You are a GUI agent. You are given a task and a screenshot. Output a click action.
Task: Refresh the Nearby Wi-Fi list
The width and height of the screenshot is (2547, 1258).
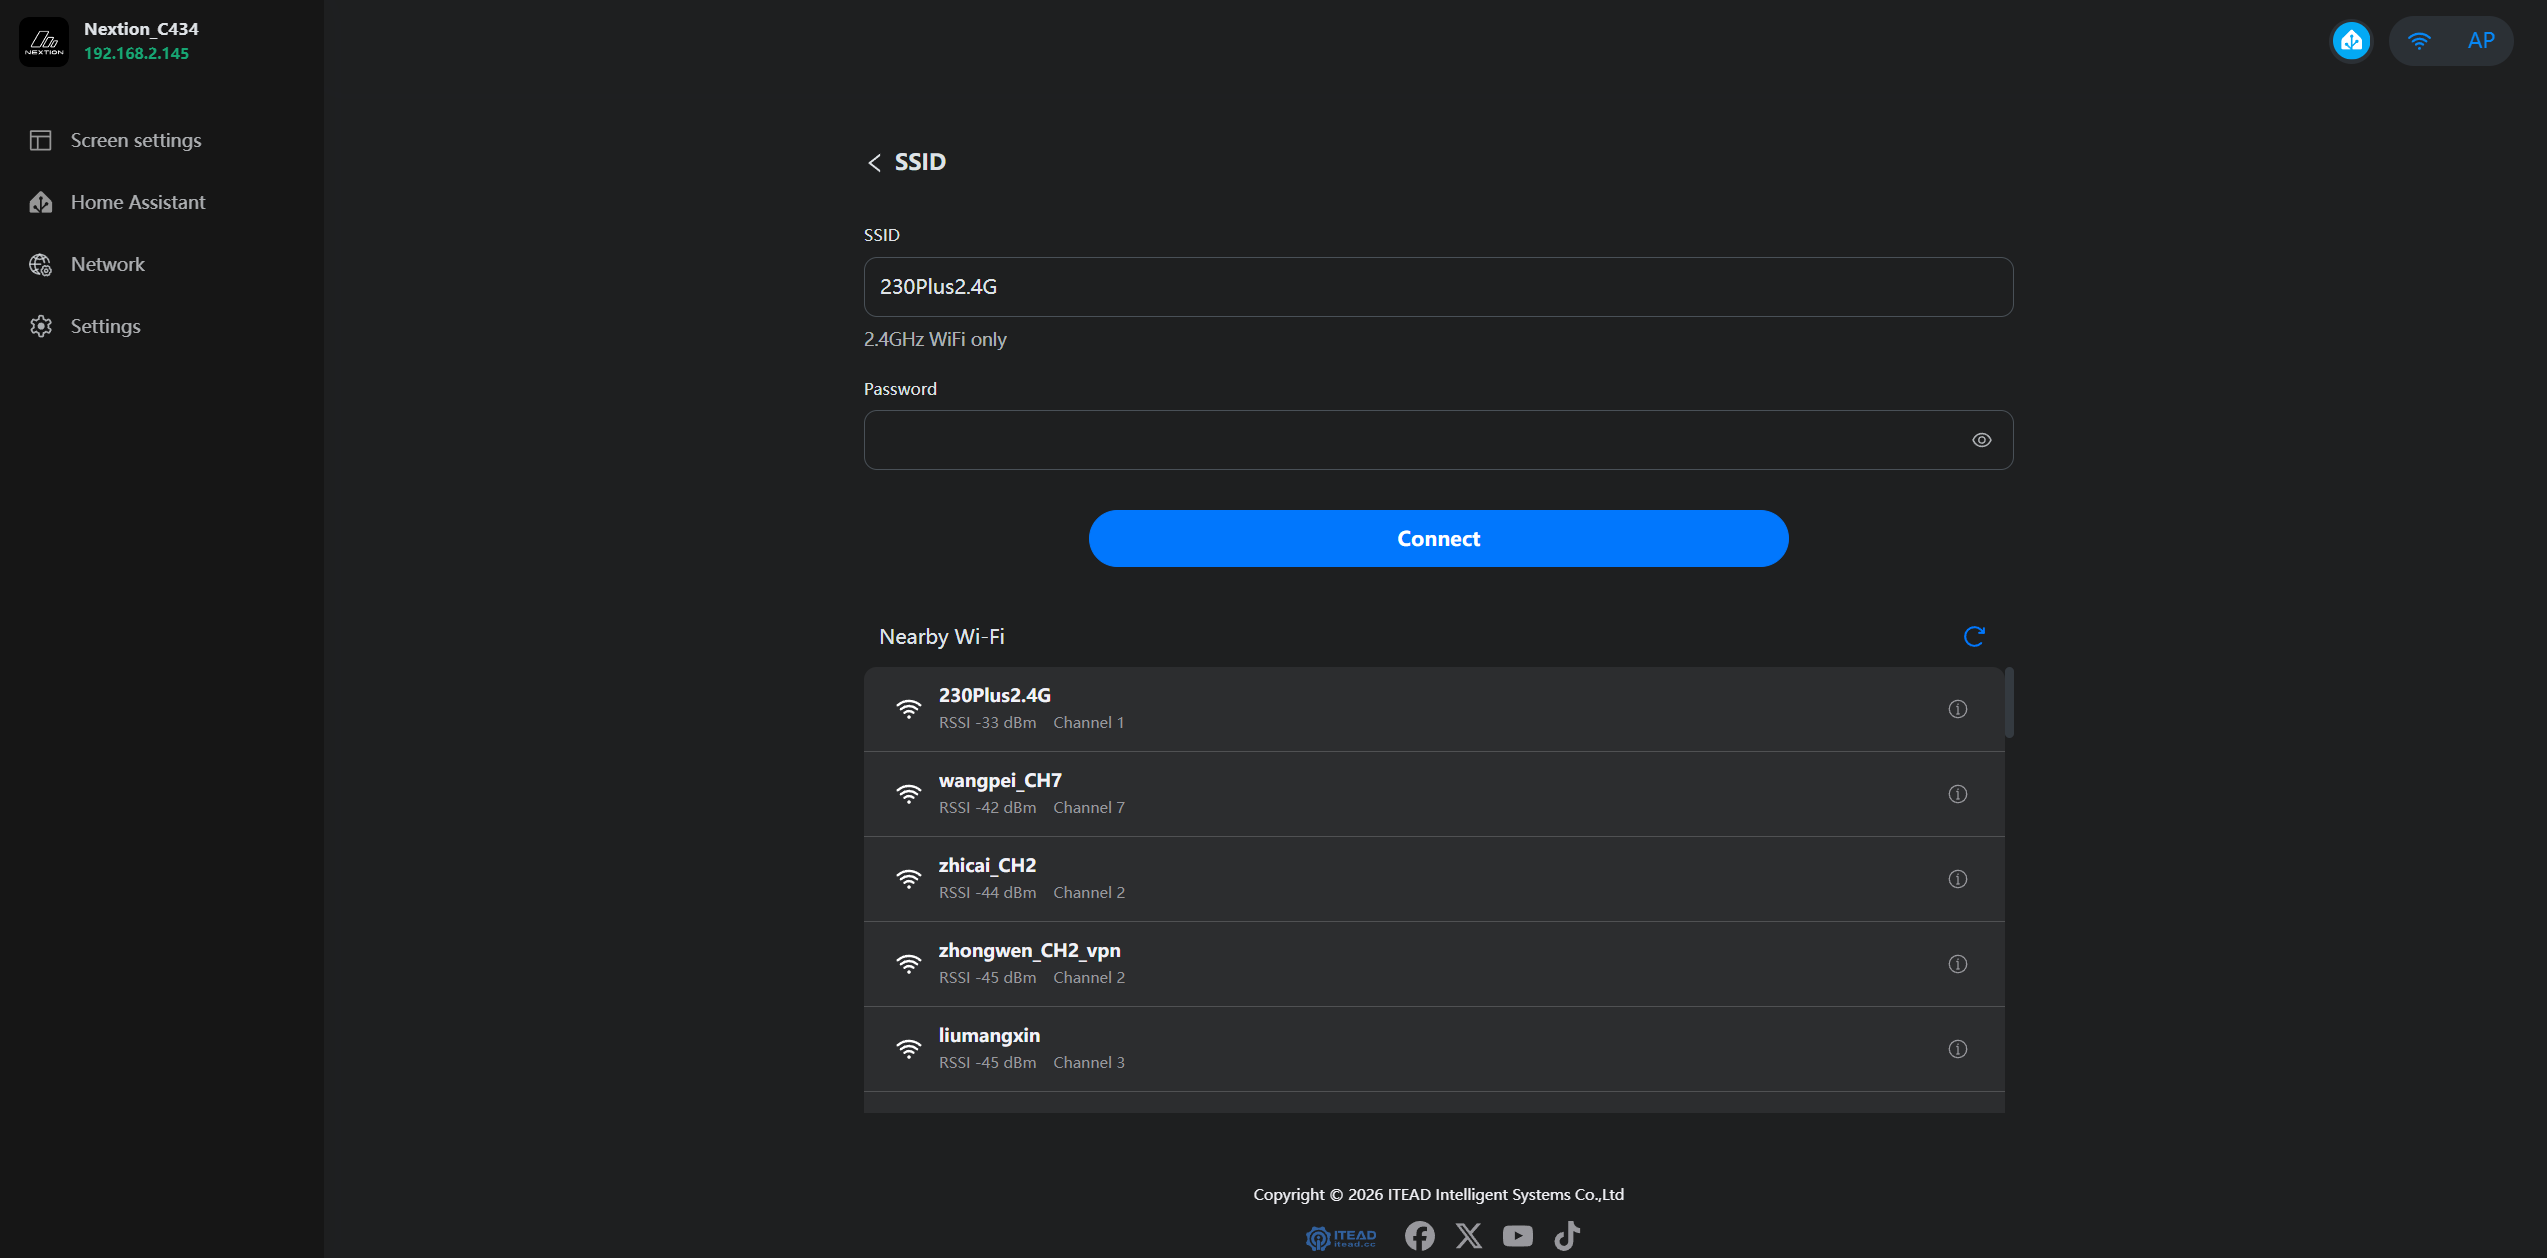pos(1974,637)
